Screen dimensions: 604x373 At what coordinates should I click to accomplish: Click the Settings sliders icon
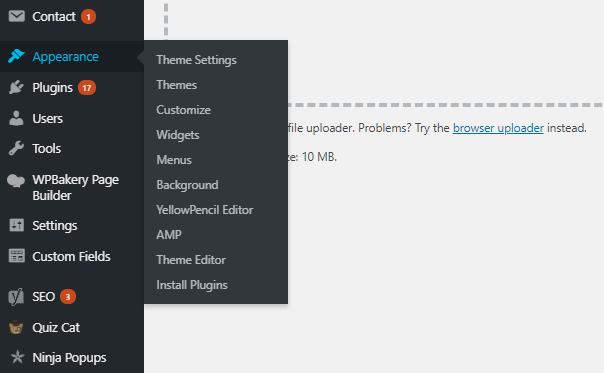point(17,225)
